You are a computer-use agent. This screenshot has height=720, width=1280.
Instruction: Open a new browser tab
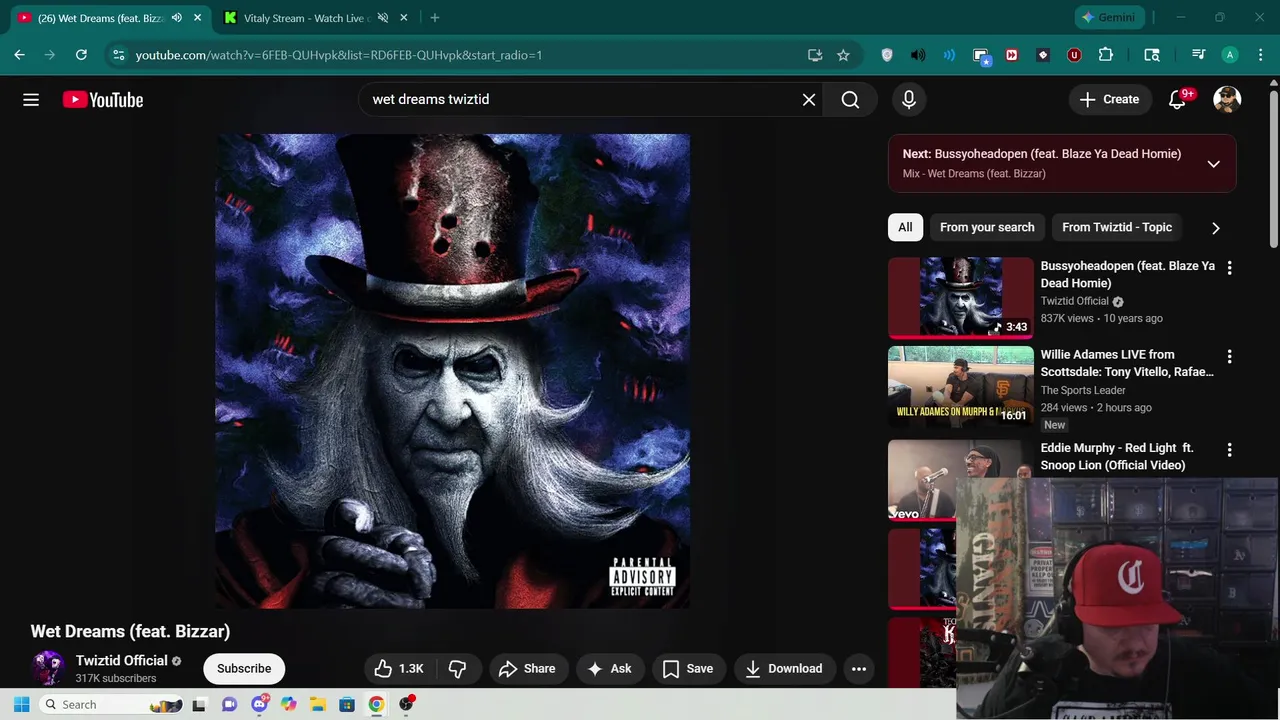(434, 18)
